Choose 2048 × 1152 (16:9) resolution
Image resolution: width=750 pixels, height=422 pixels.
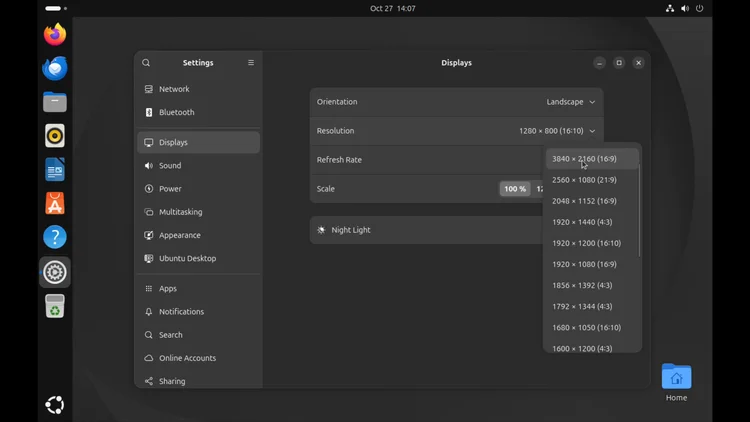pos(592,201)
